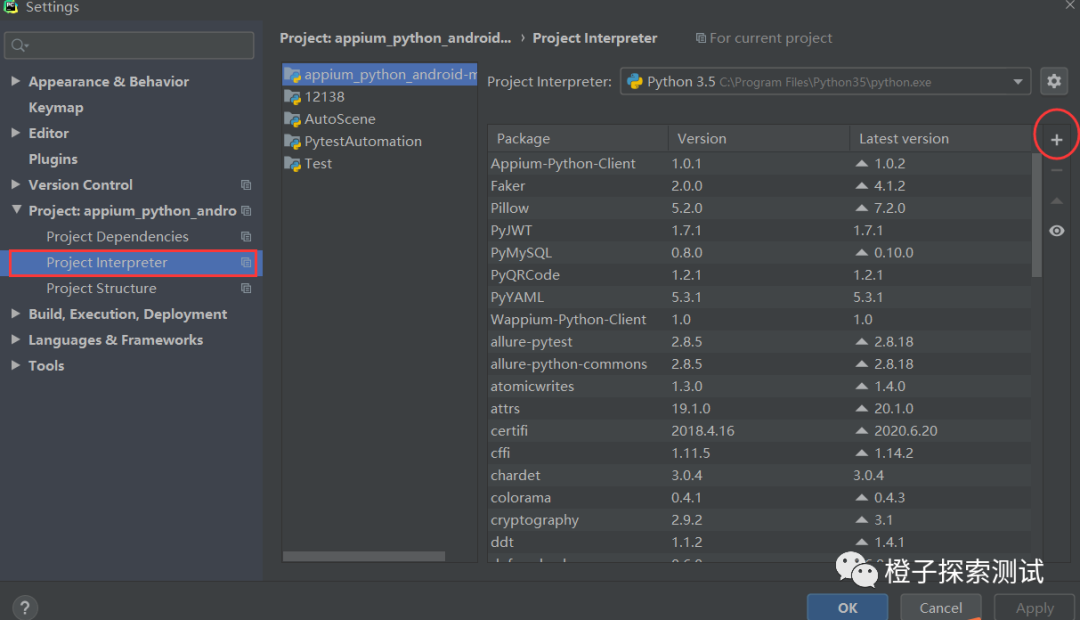Select the PyYAML package row

759,297
